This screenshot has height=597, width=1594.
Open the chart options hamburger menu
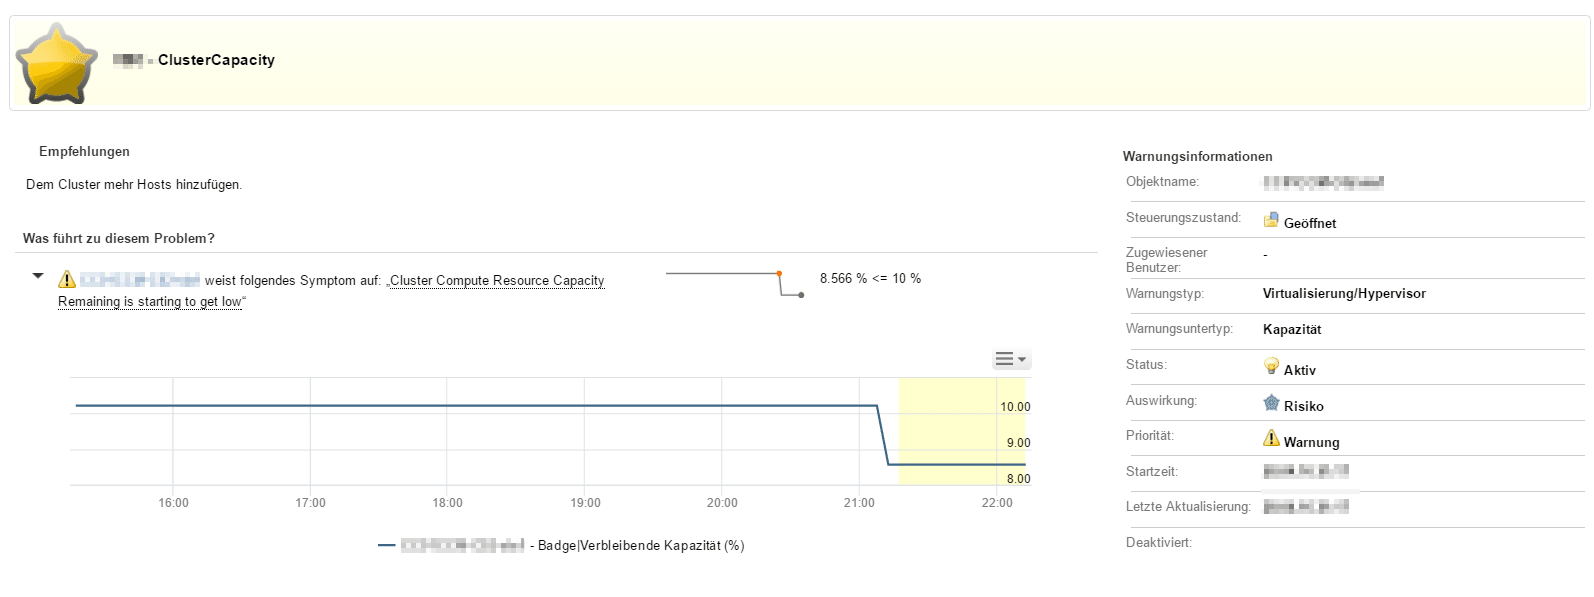coord(1010,359)
